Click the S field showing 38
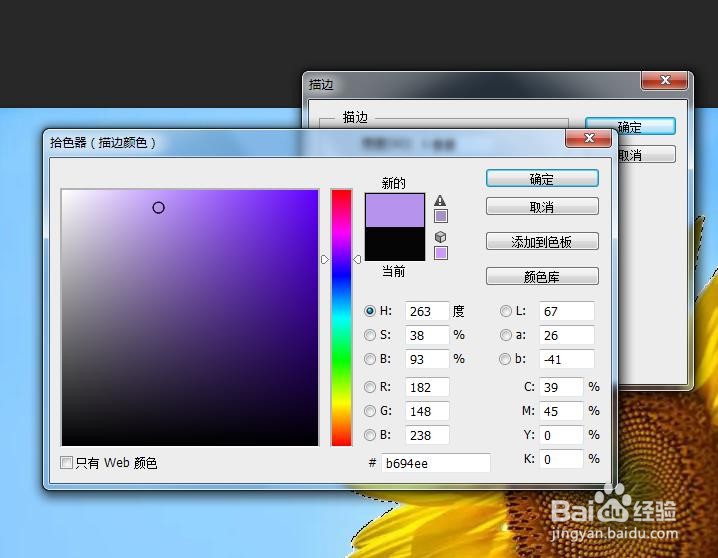The width and height of the screenshot is (718, 558). point(427,335)
